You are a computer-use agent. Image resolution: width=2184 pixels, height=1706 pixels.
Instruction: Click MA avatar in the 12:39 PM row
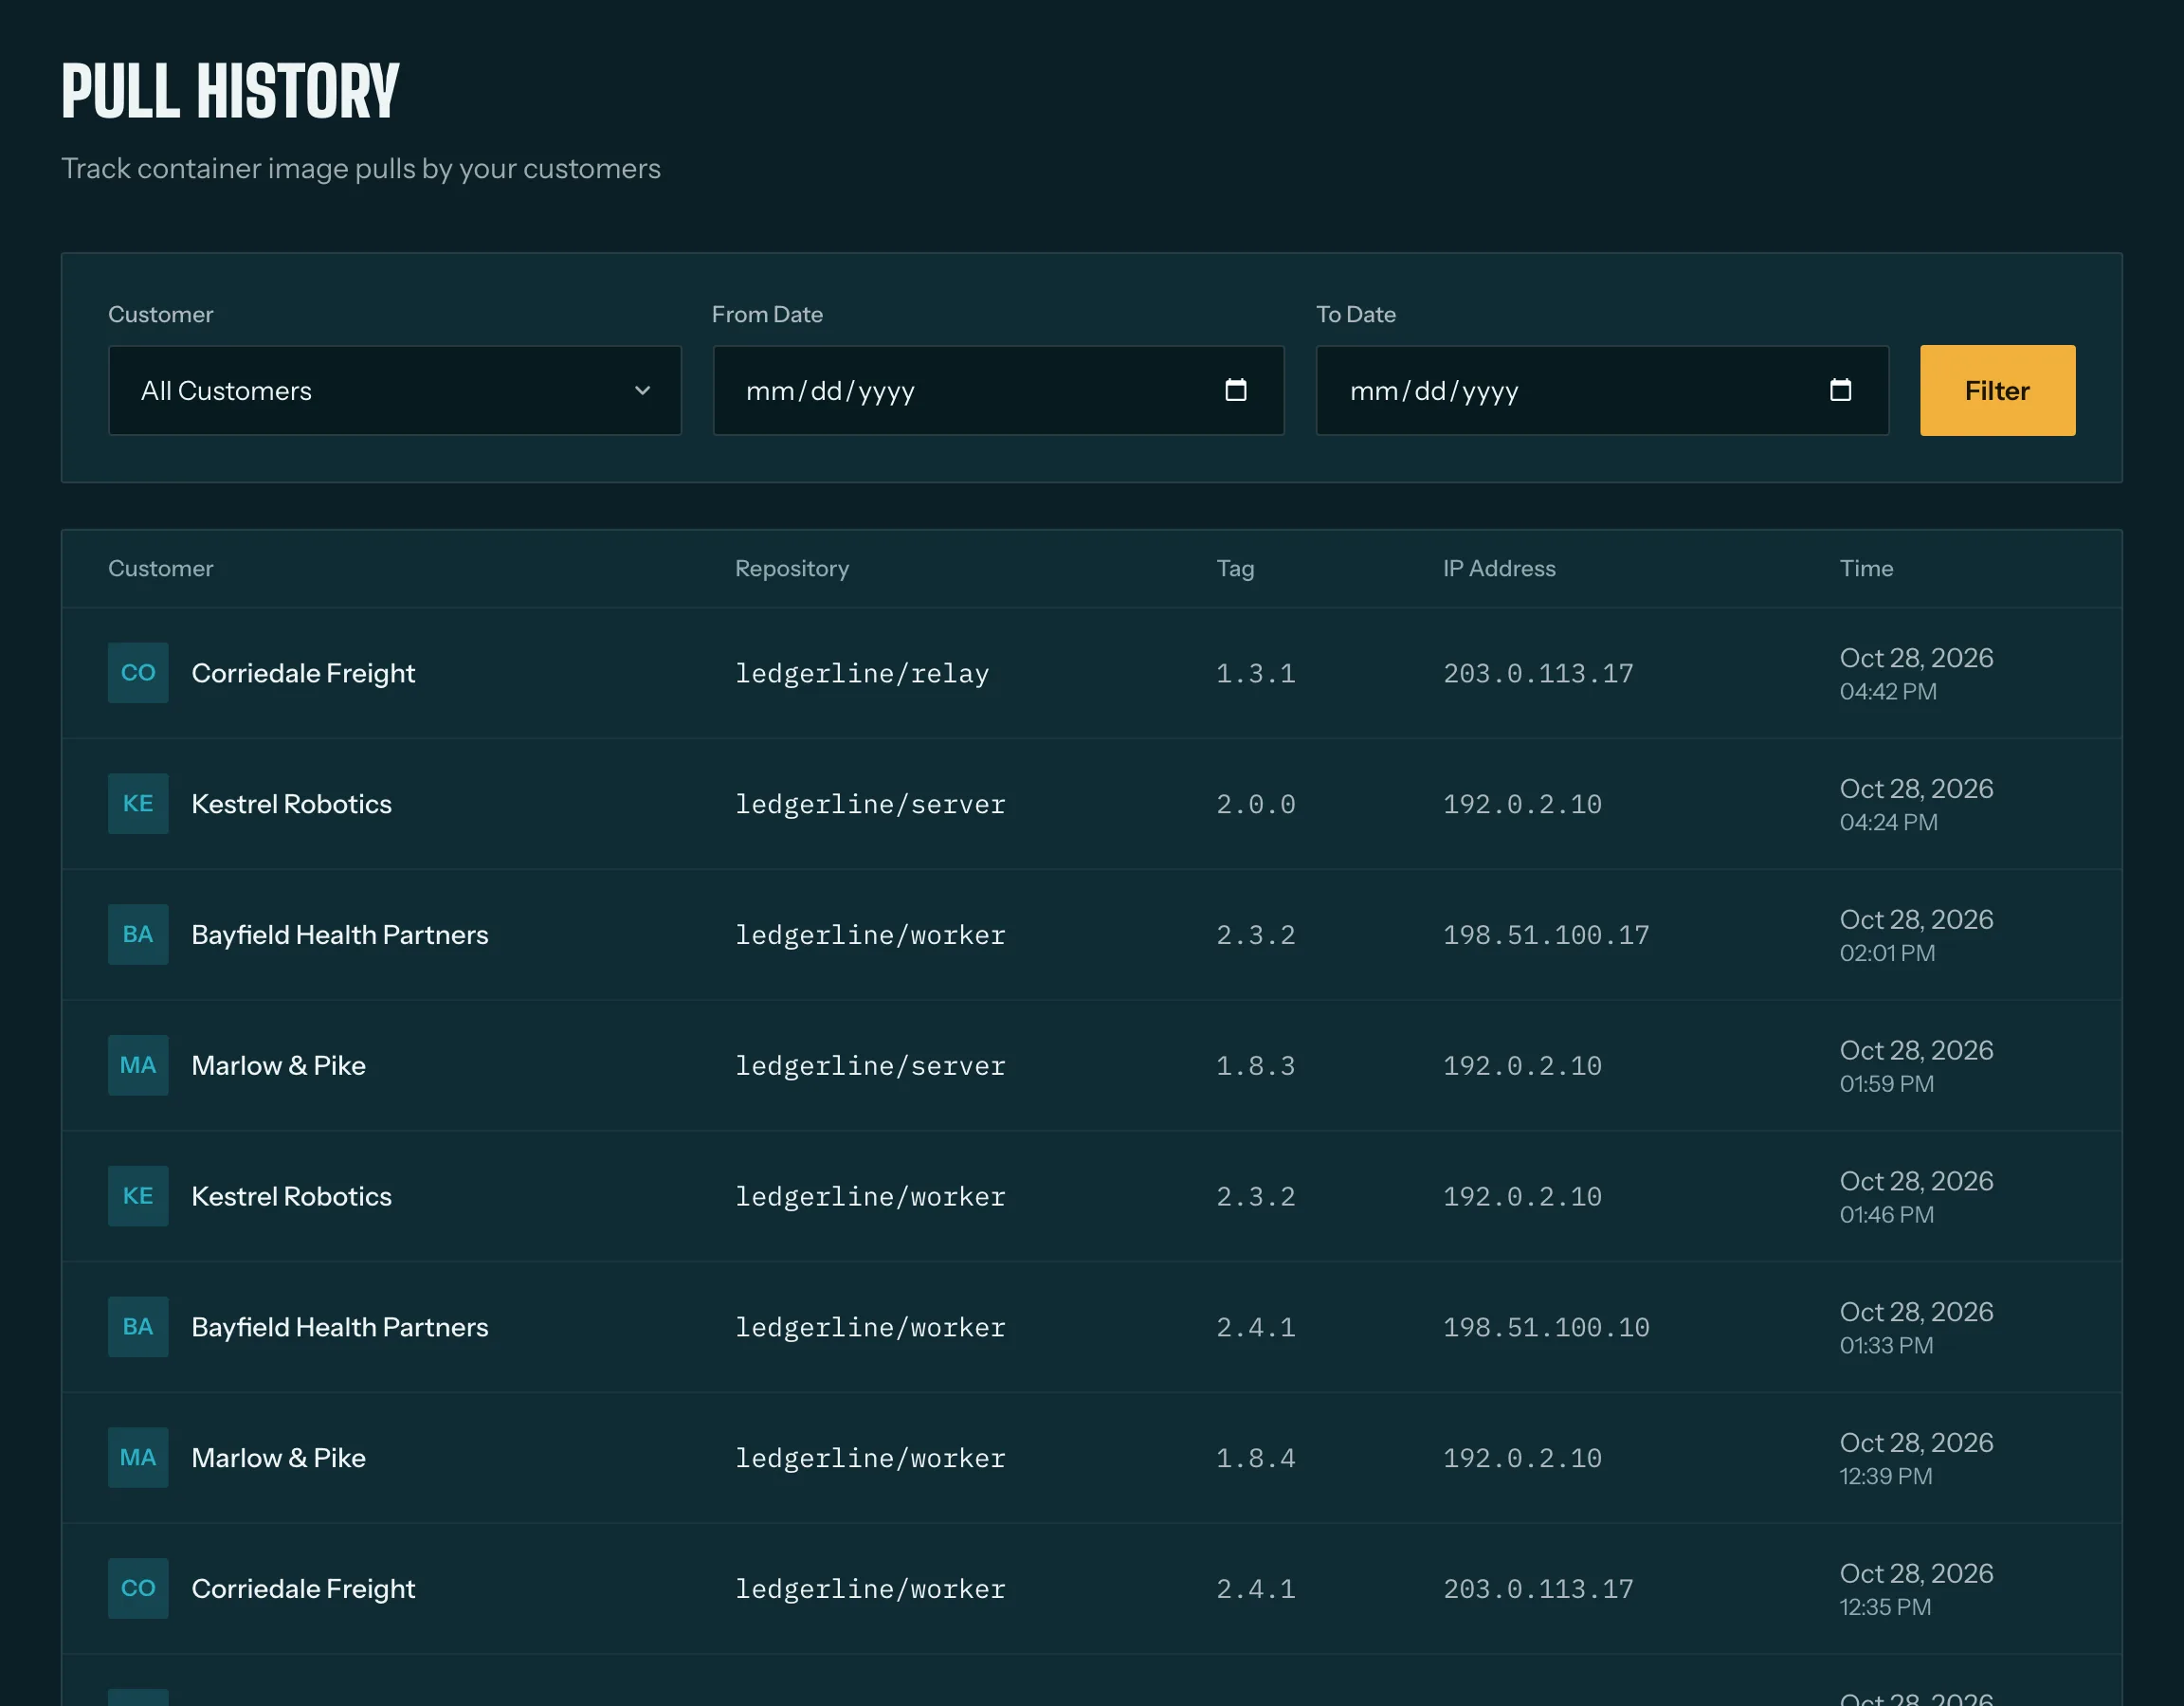138,1458
